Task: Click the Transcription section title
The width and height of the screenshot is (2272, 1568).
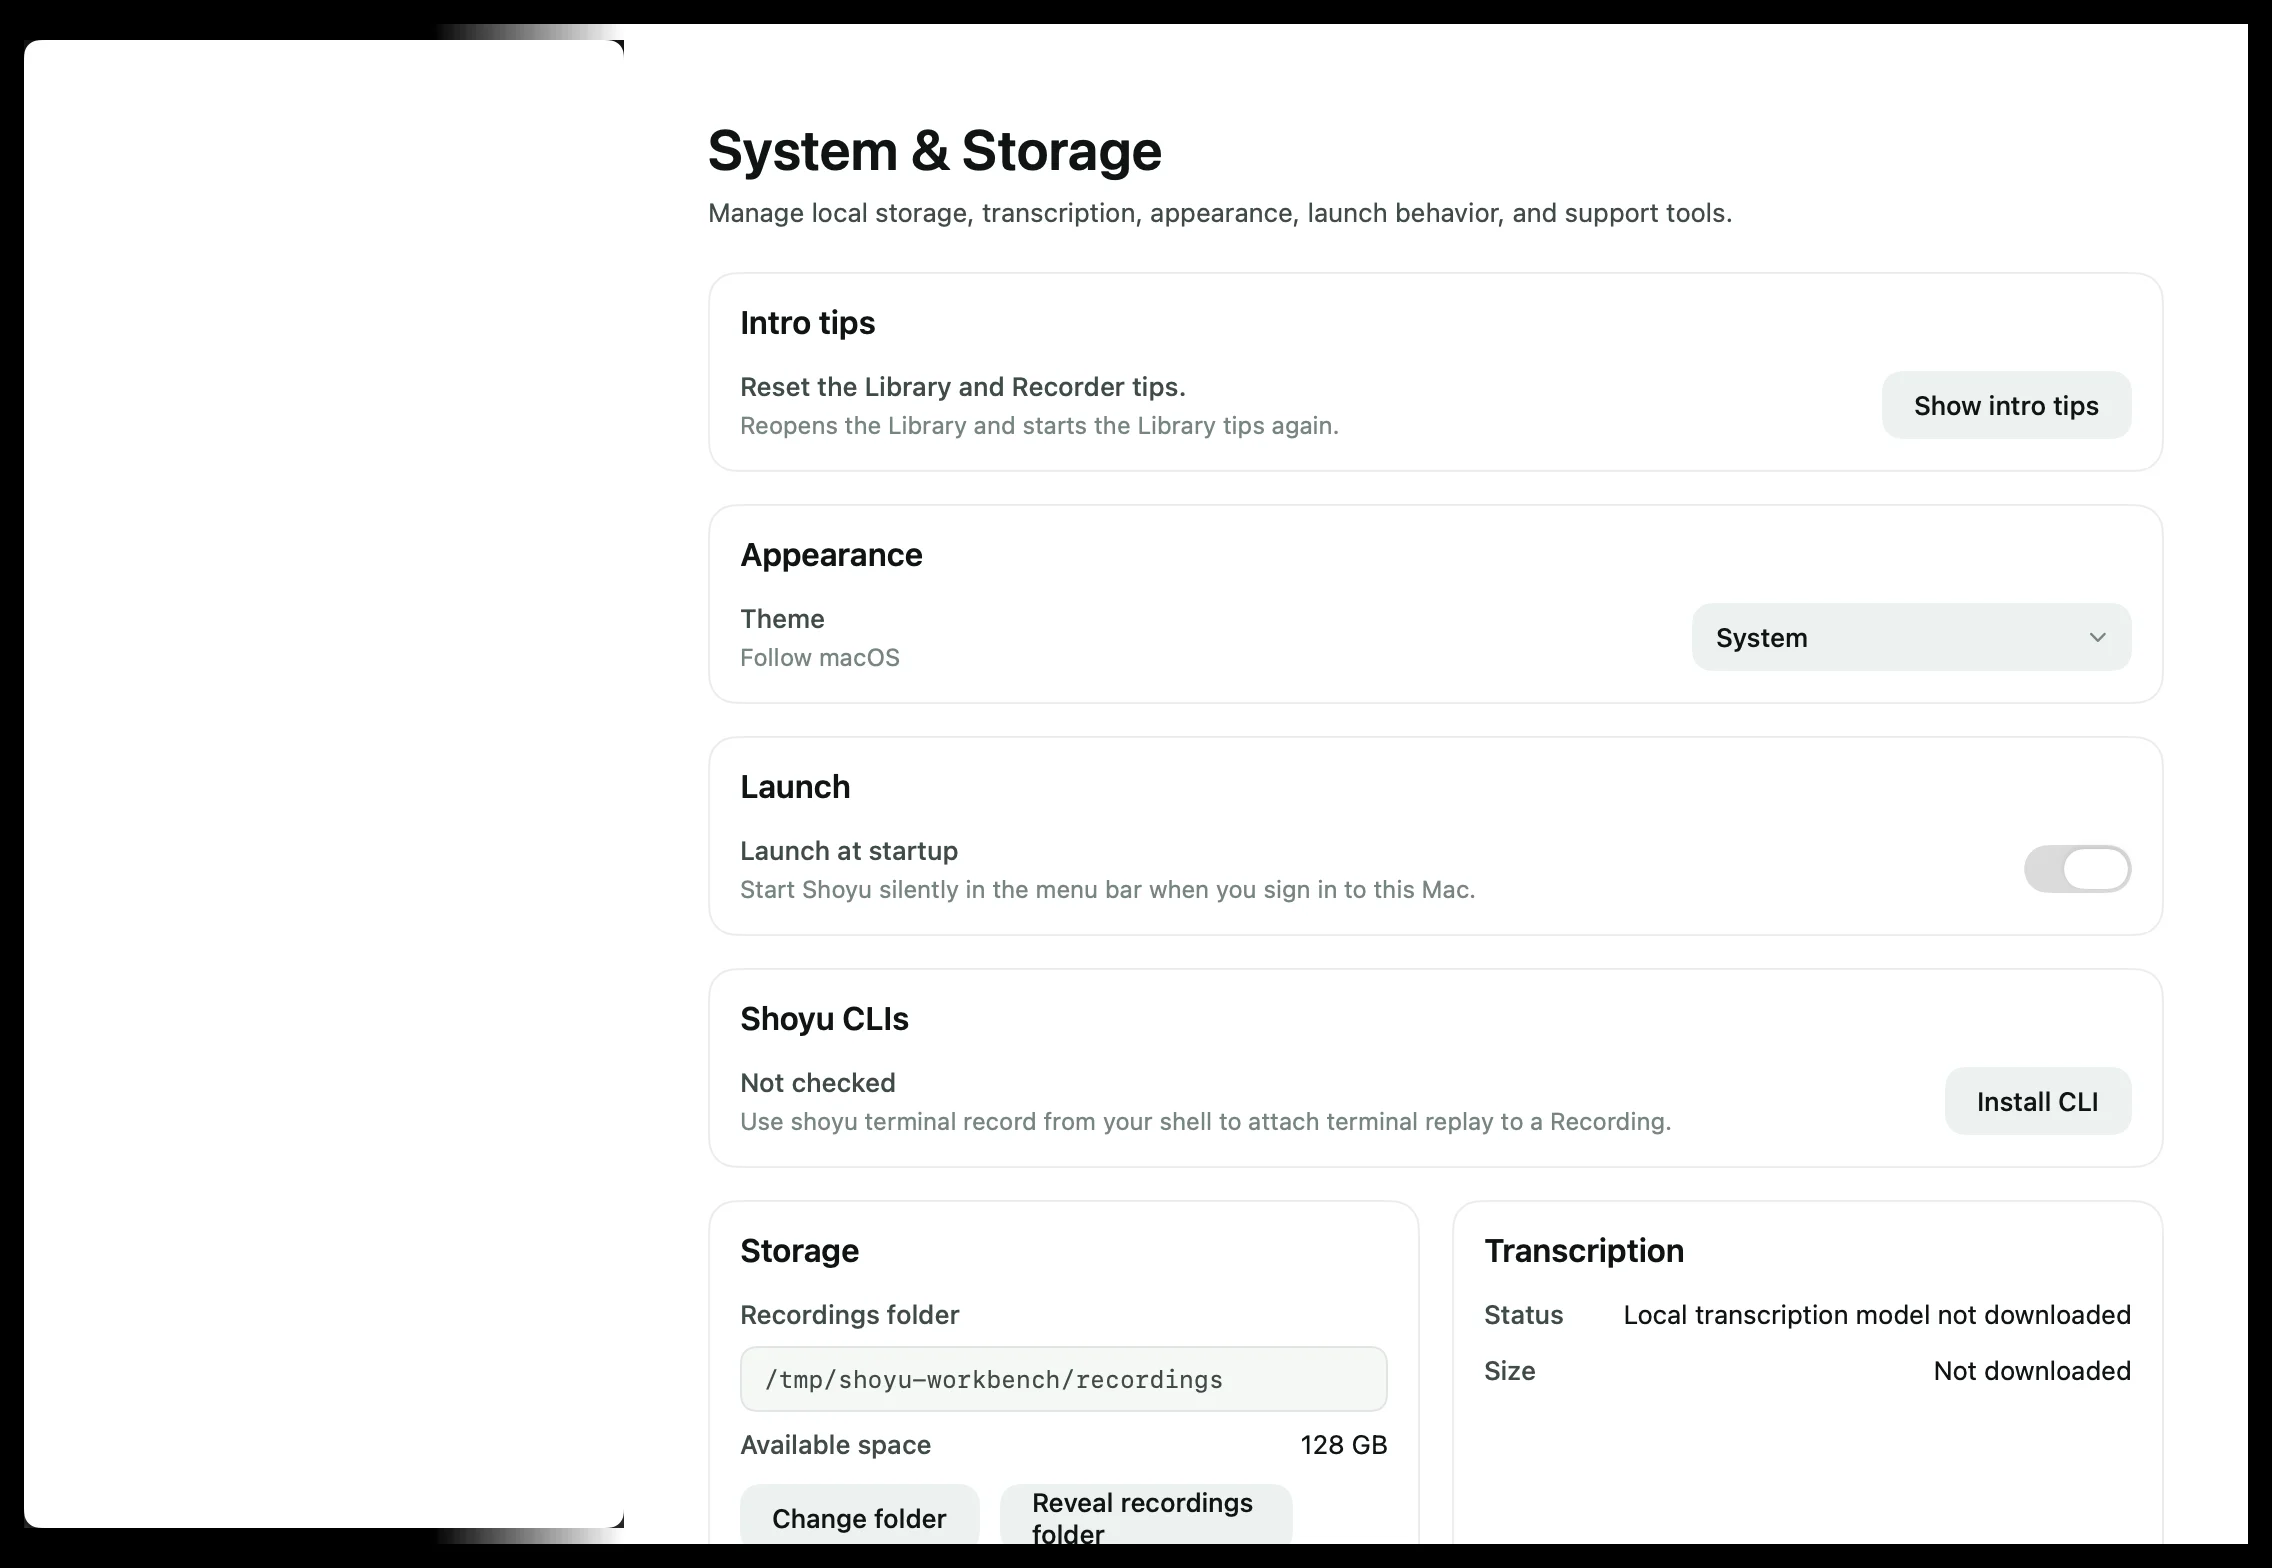Action: click(x=1583, y=1251)
